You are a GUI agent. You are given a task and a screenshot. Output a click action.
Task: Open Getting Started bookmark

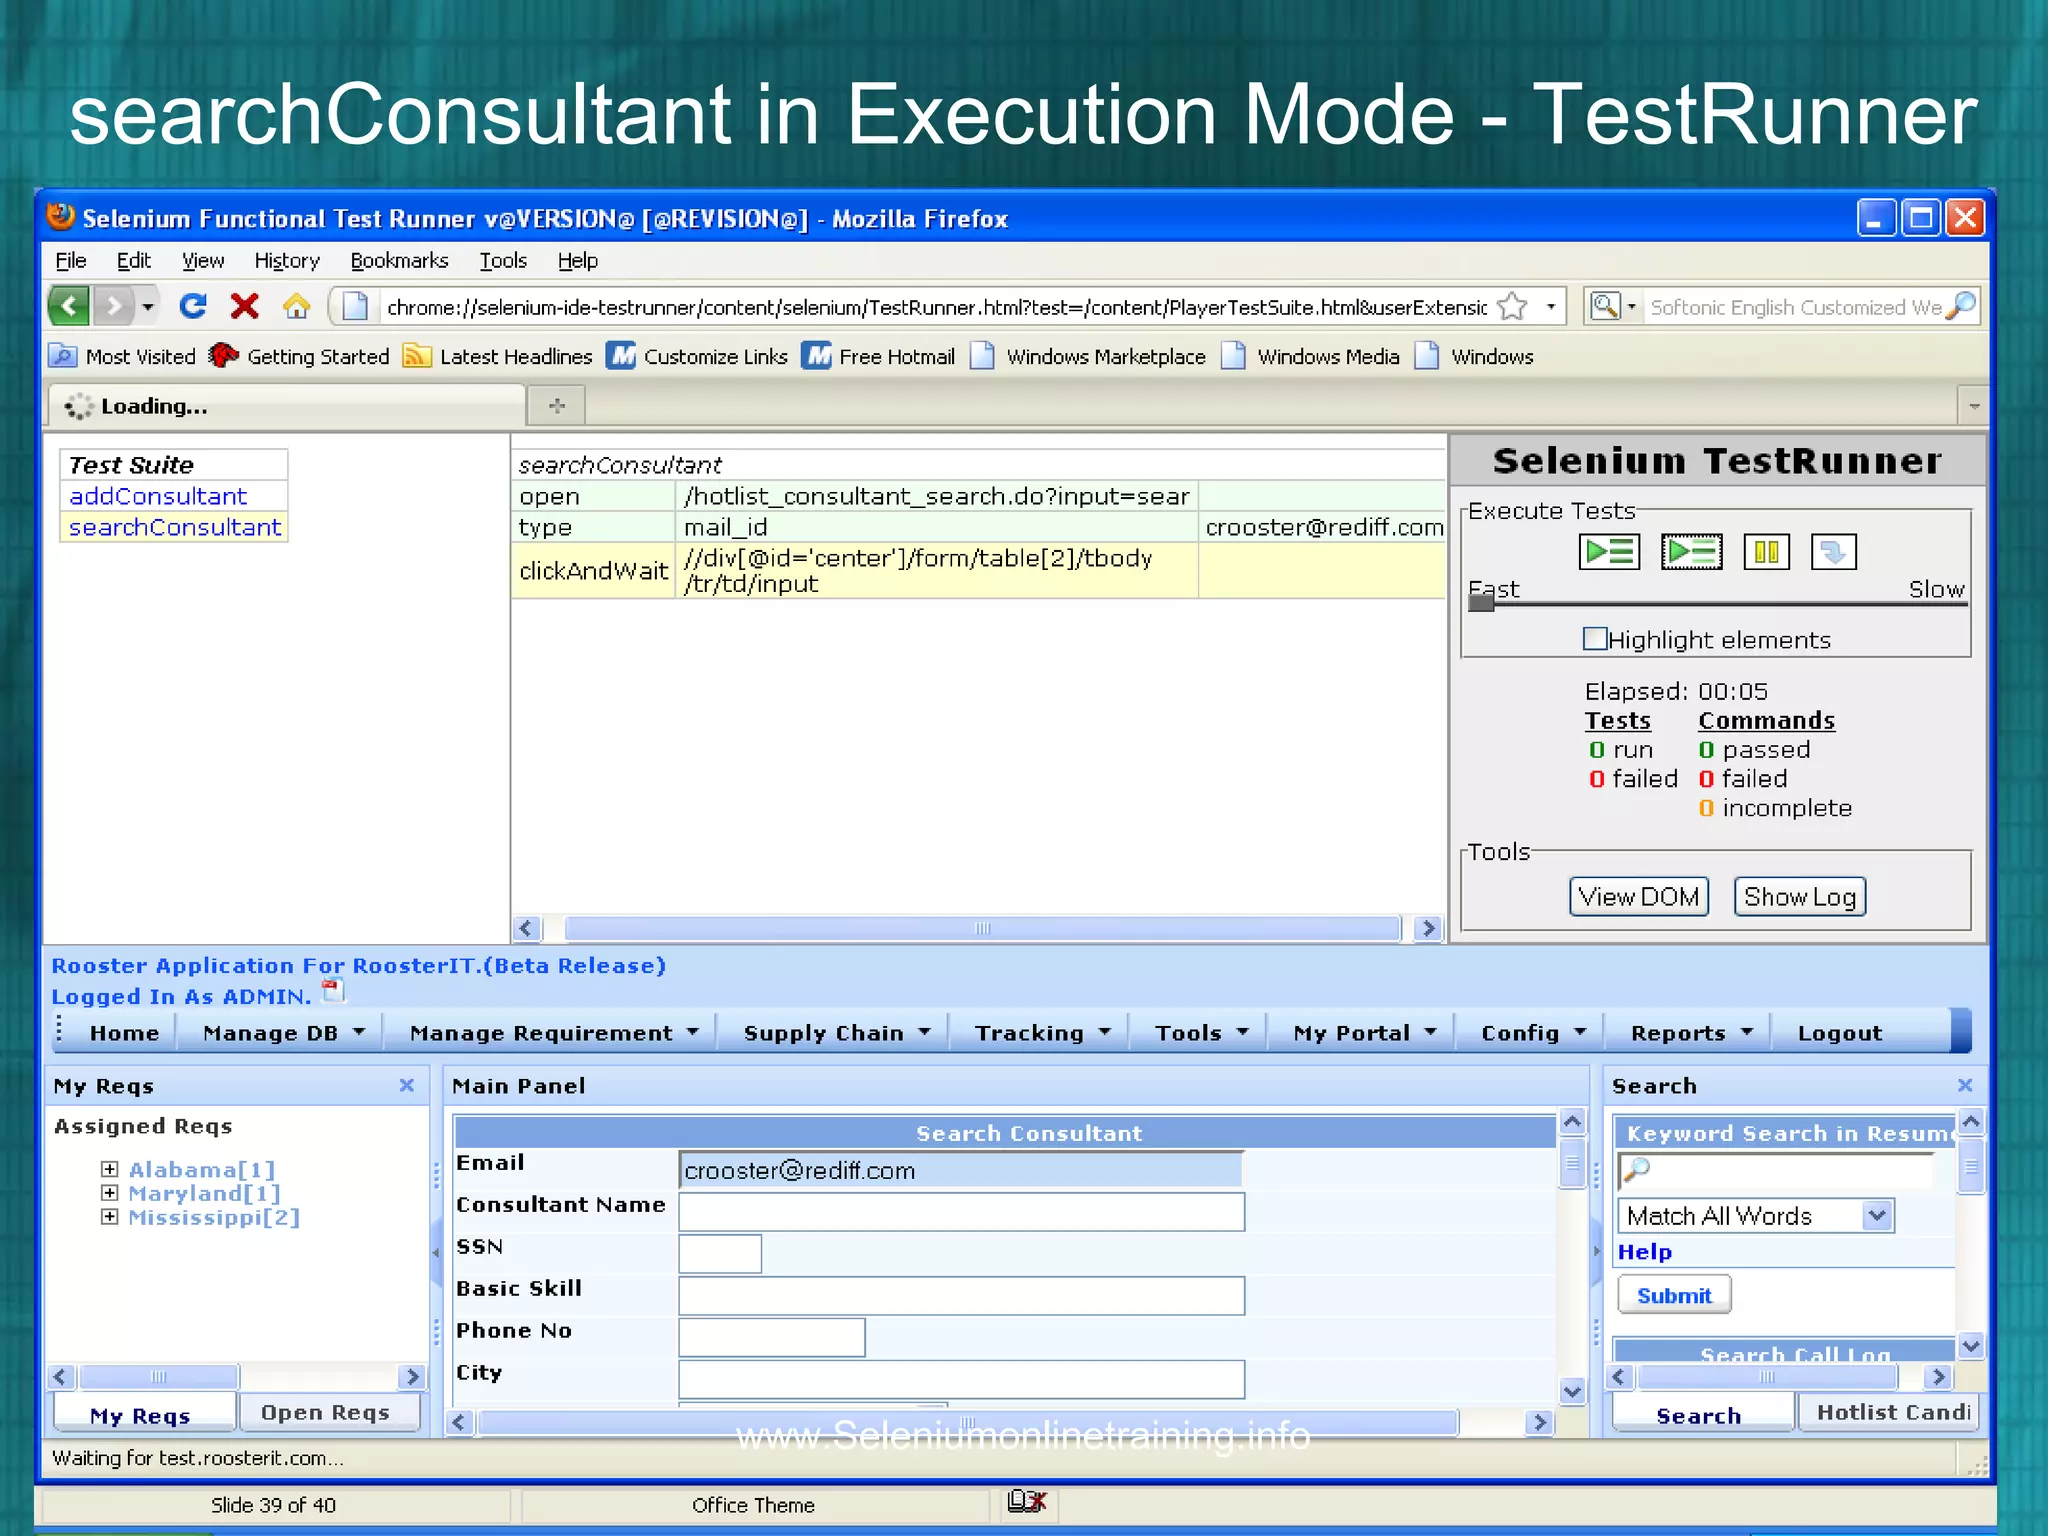point(300,356)
